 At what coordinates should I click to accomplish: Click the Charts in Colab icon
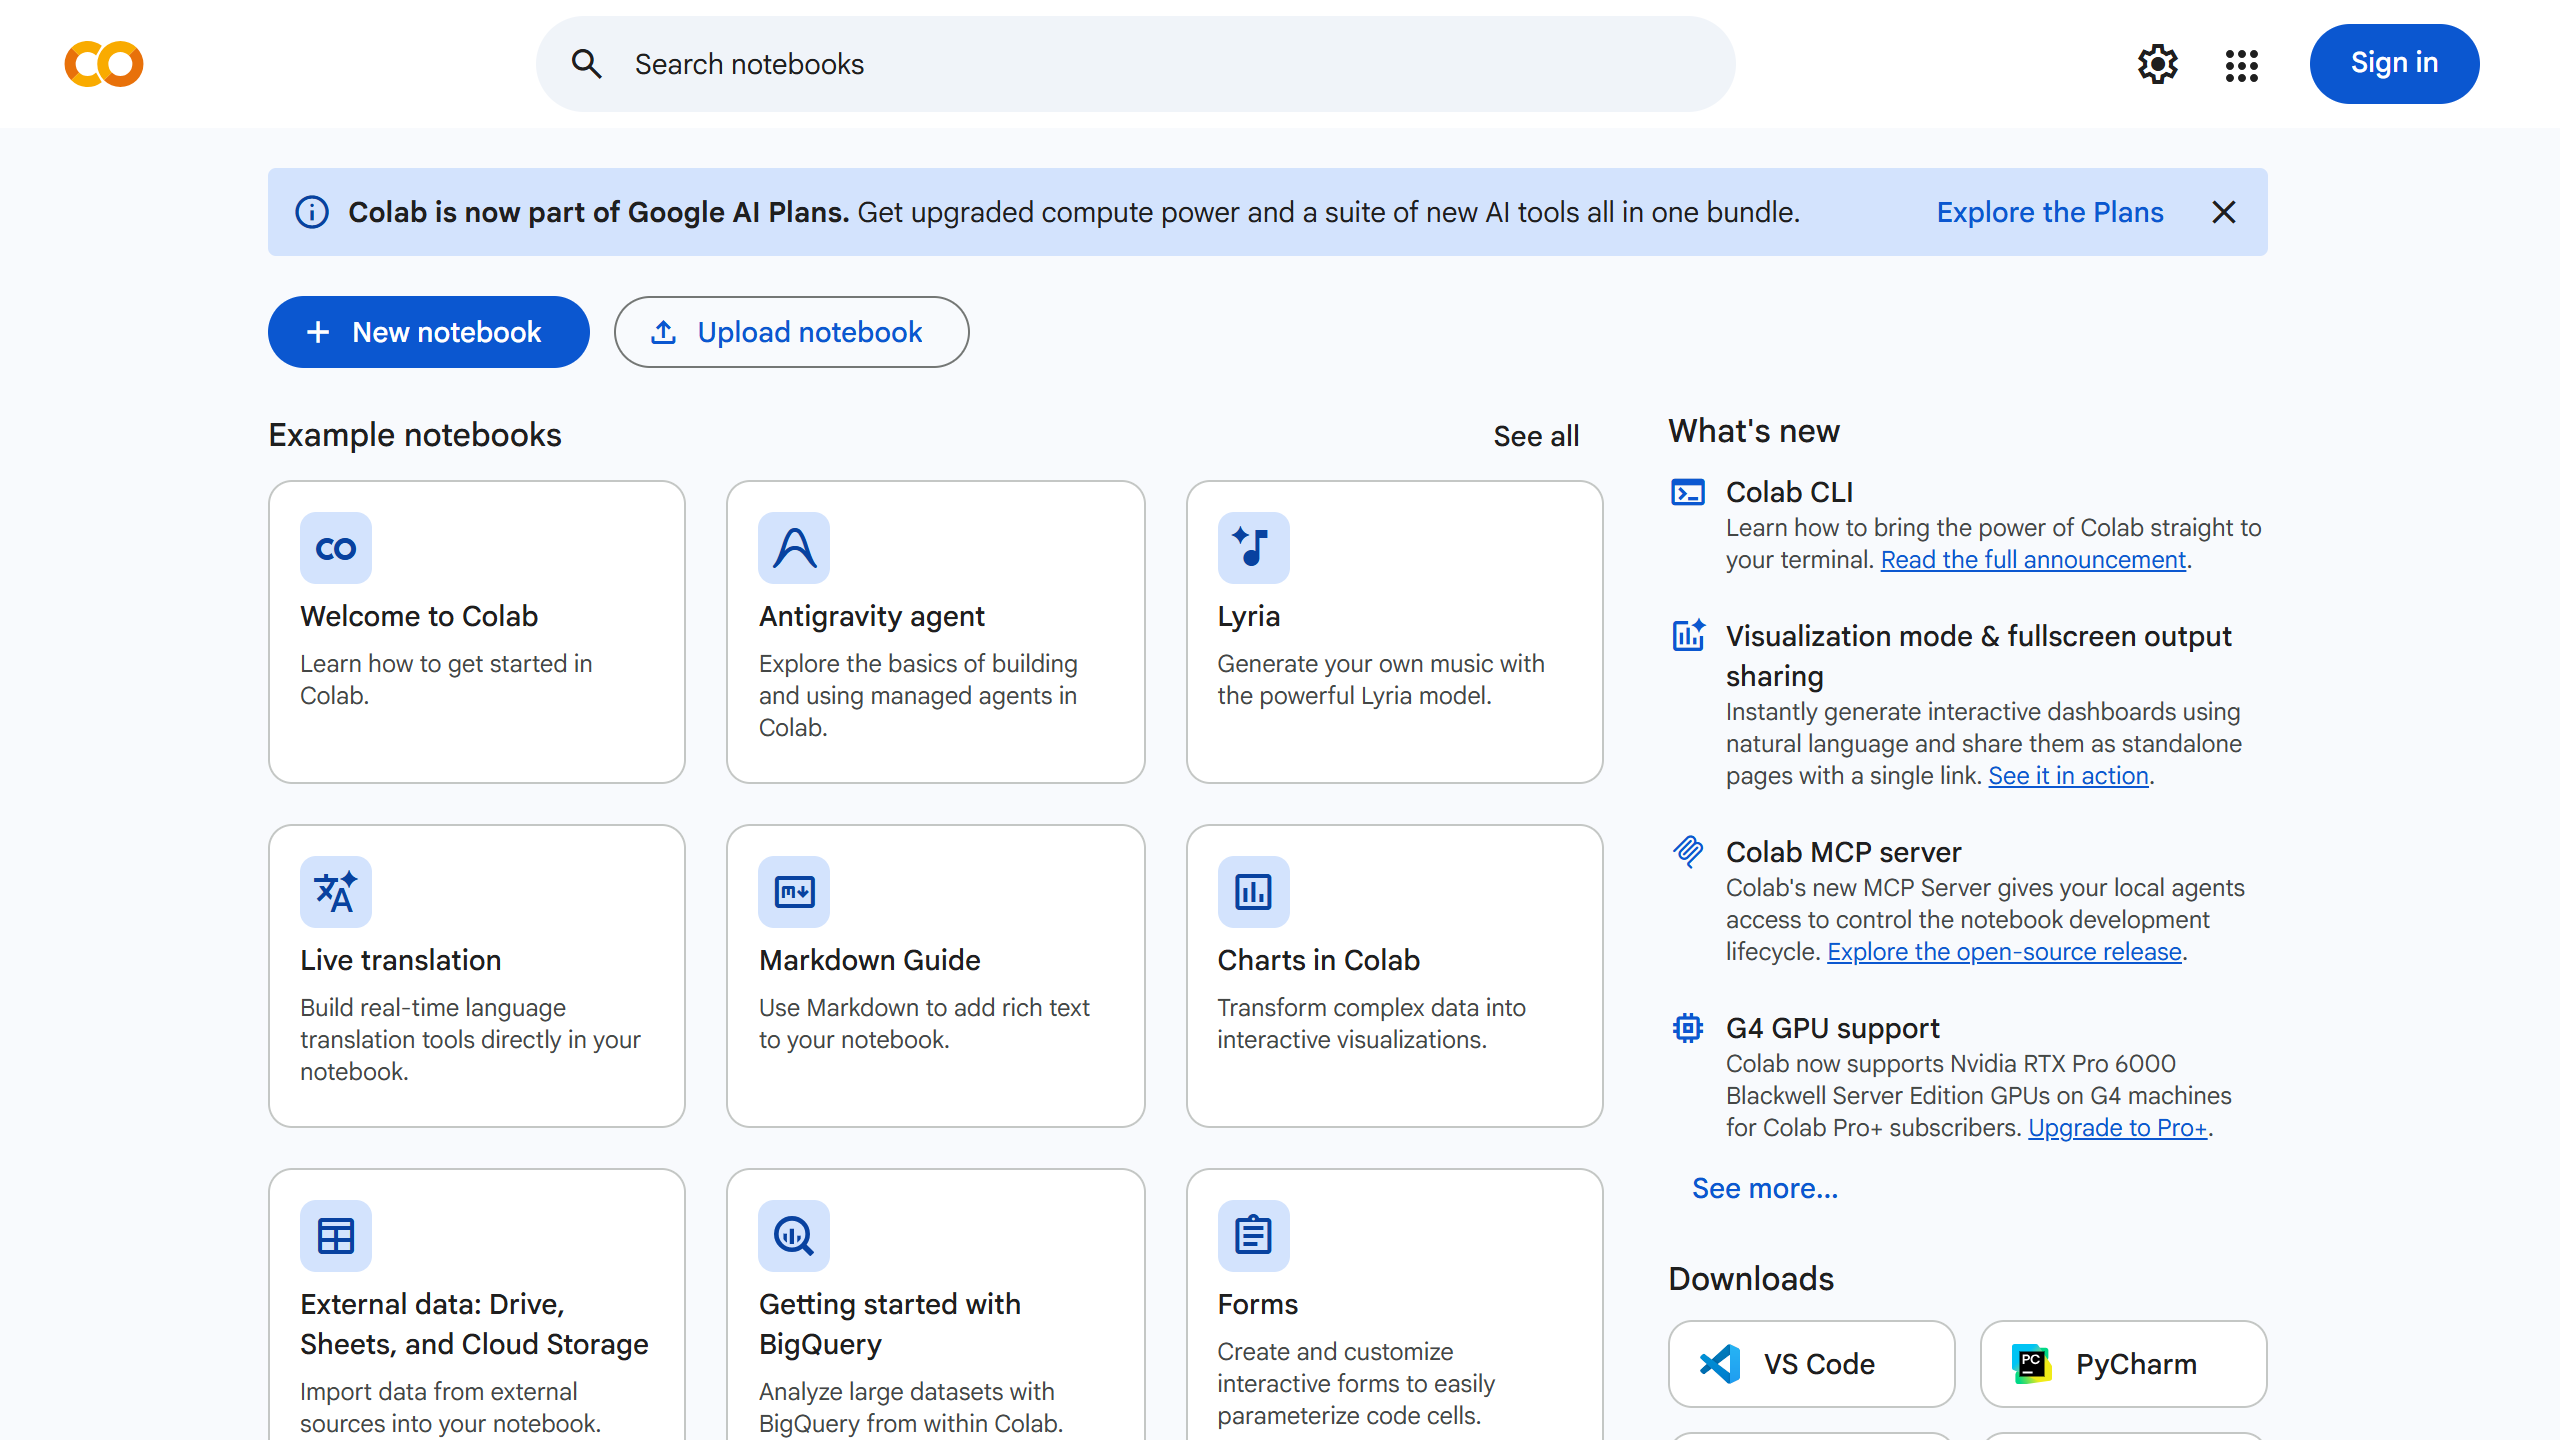(x=1254, y=892)
